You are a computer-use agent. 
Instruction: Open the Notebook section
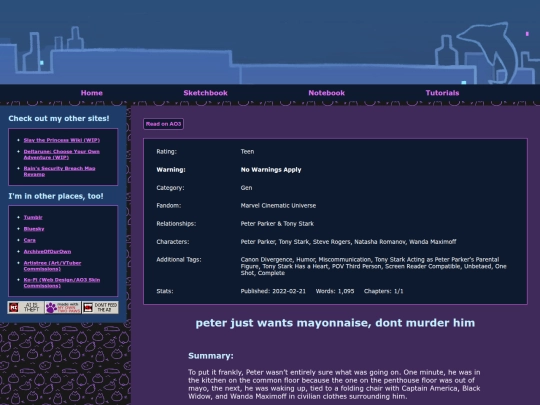tap(326, 93)
